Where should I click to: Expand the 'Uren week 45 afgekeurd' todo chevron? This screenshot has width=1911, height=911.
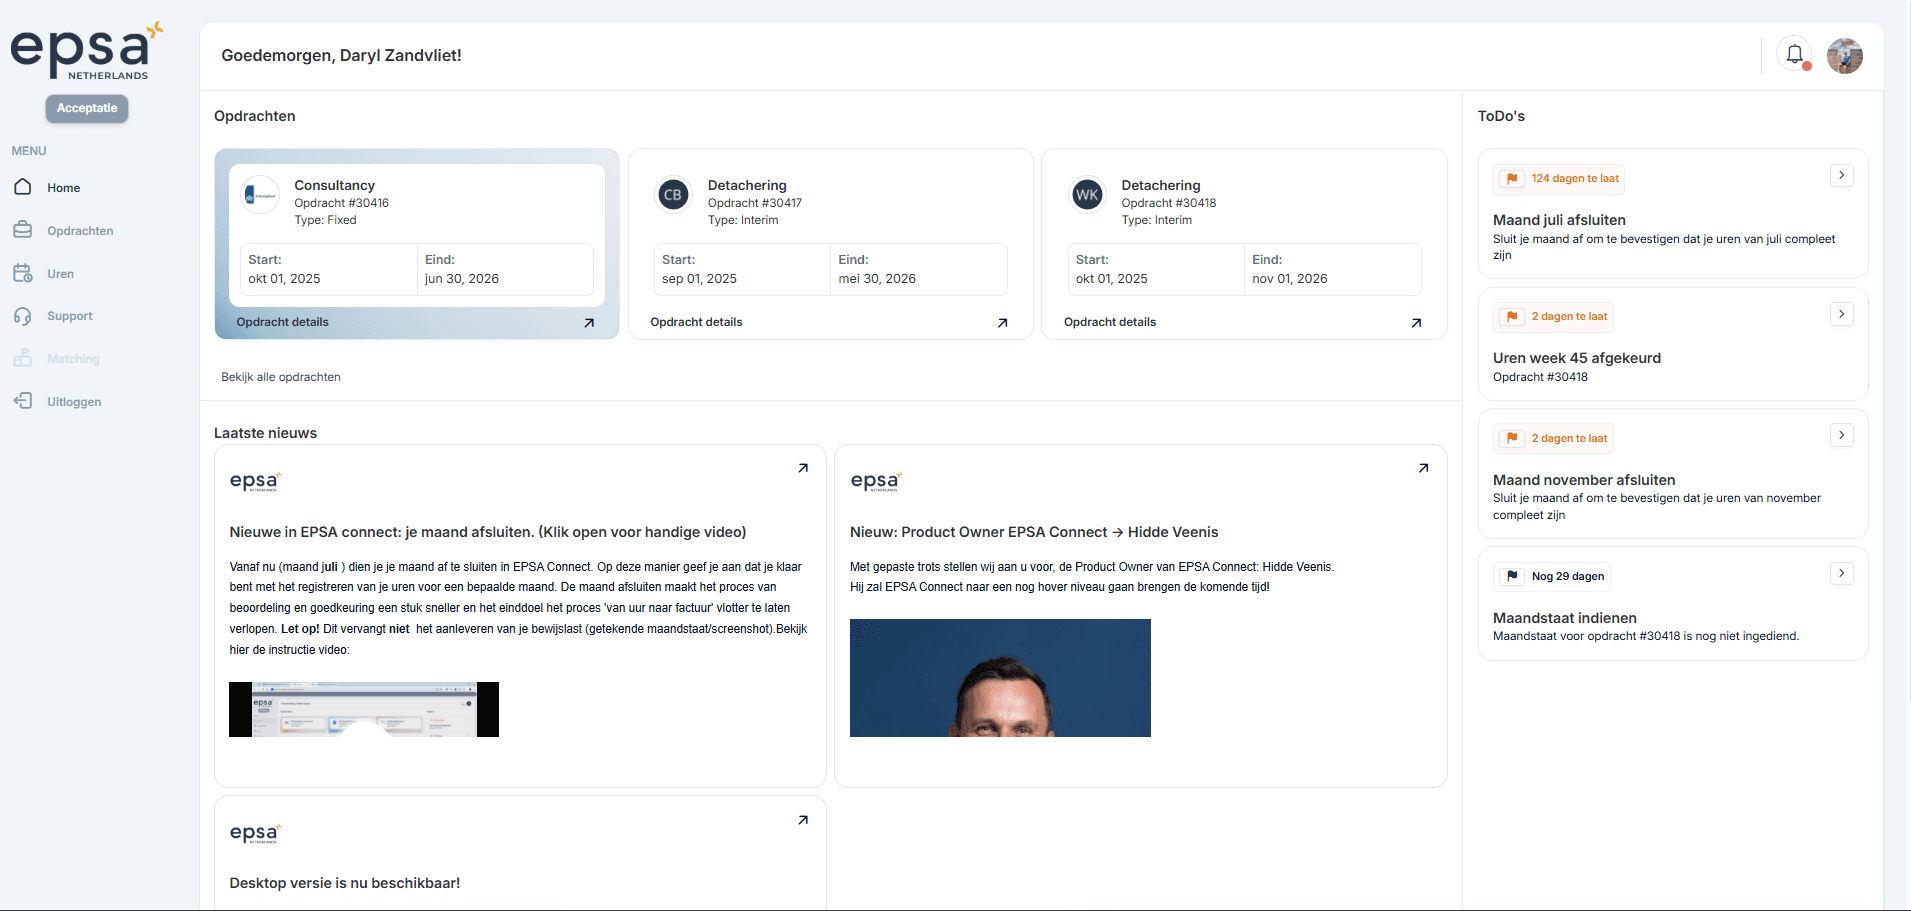(1842, 314)
